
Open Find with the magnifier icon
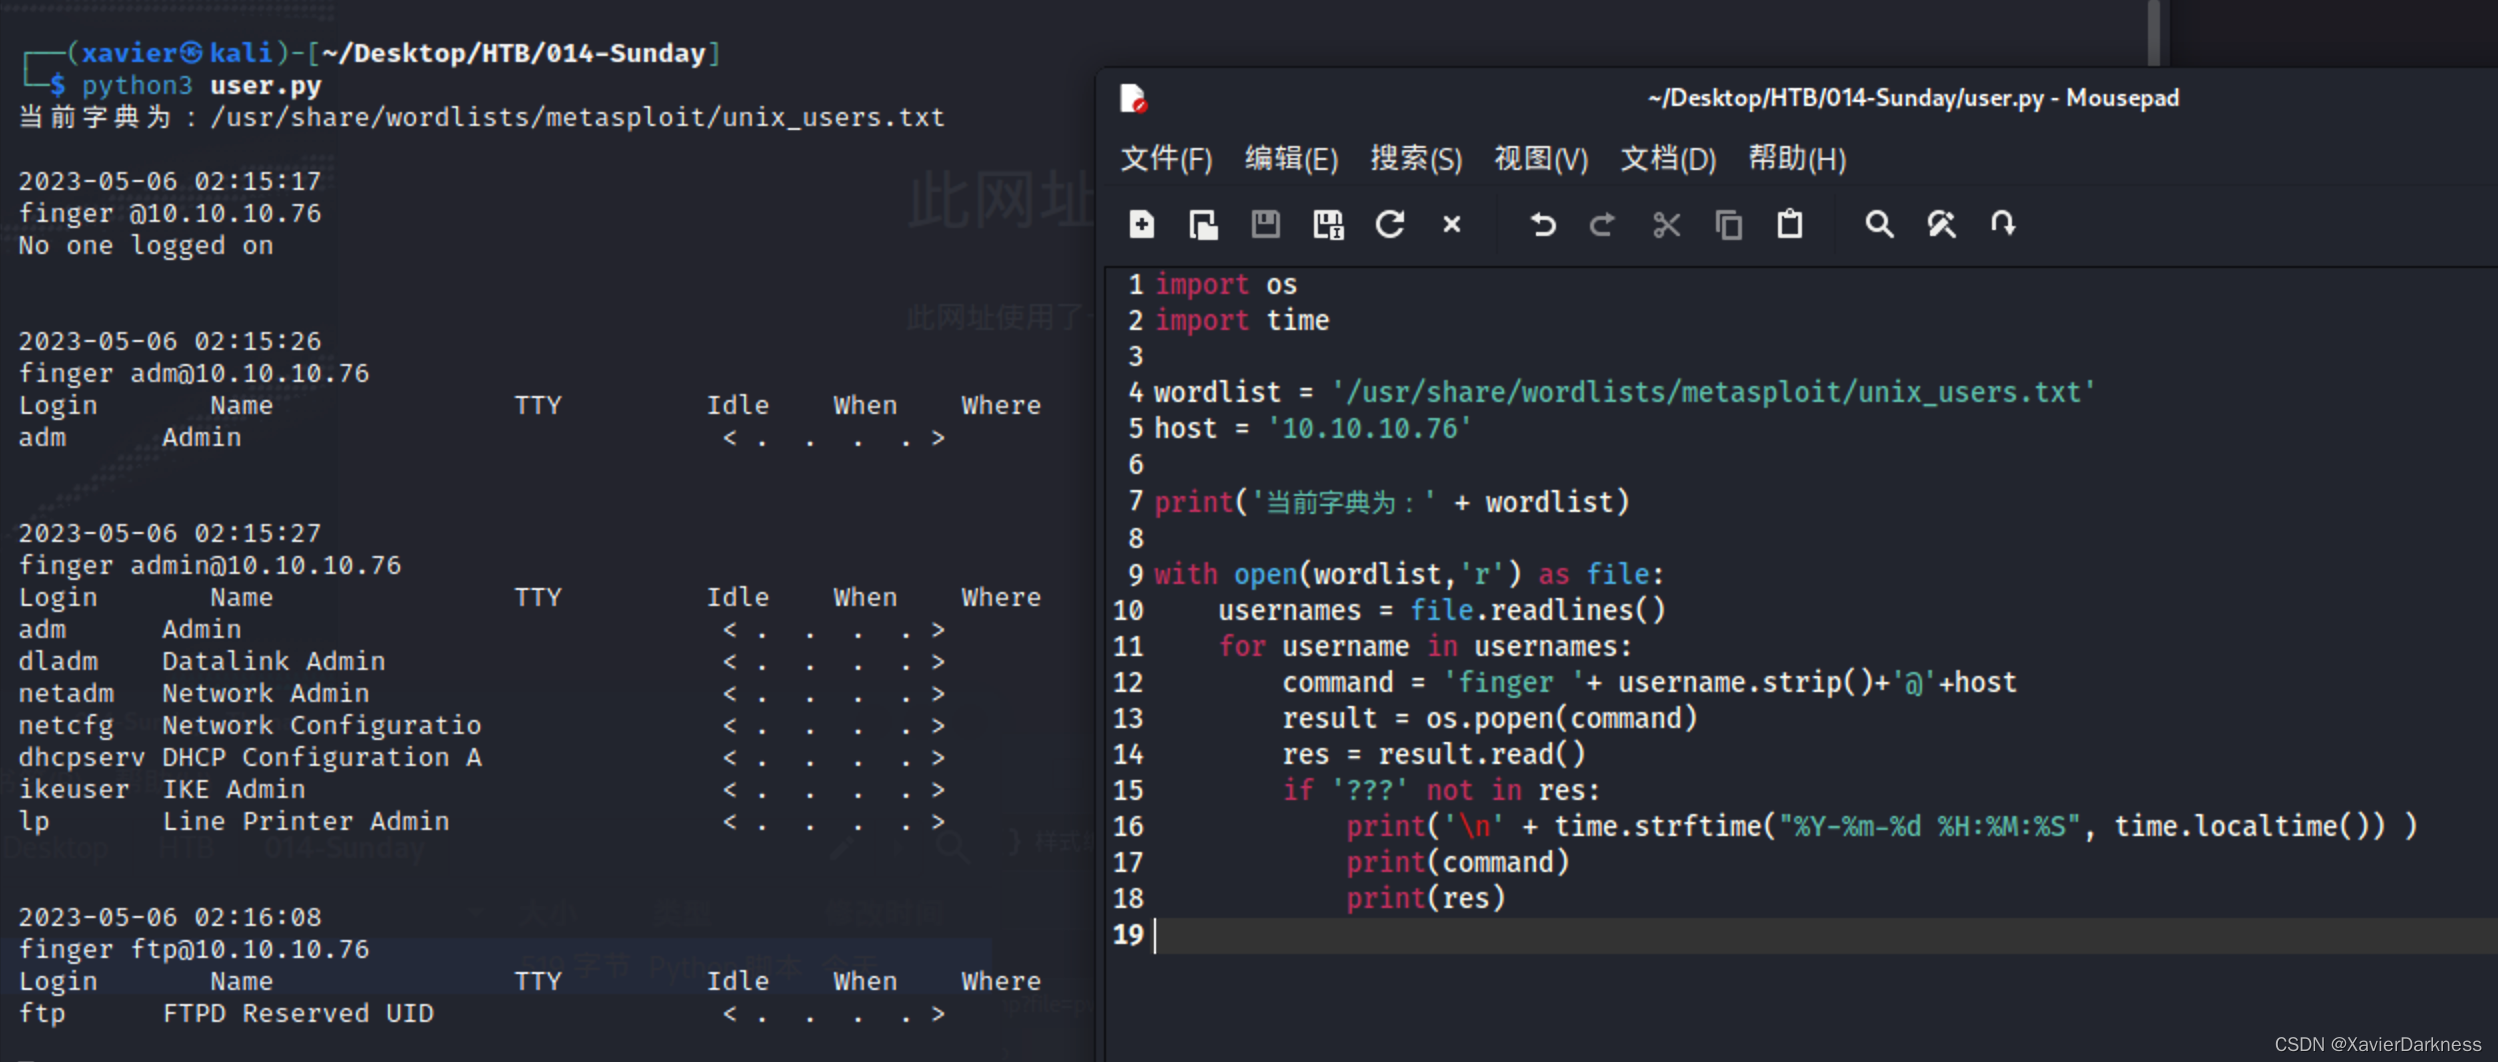(x=1880, y=224)
